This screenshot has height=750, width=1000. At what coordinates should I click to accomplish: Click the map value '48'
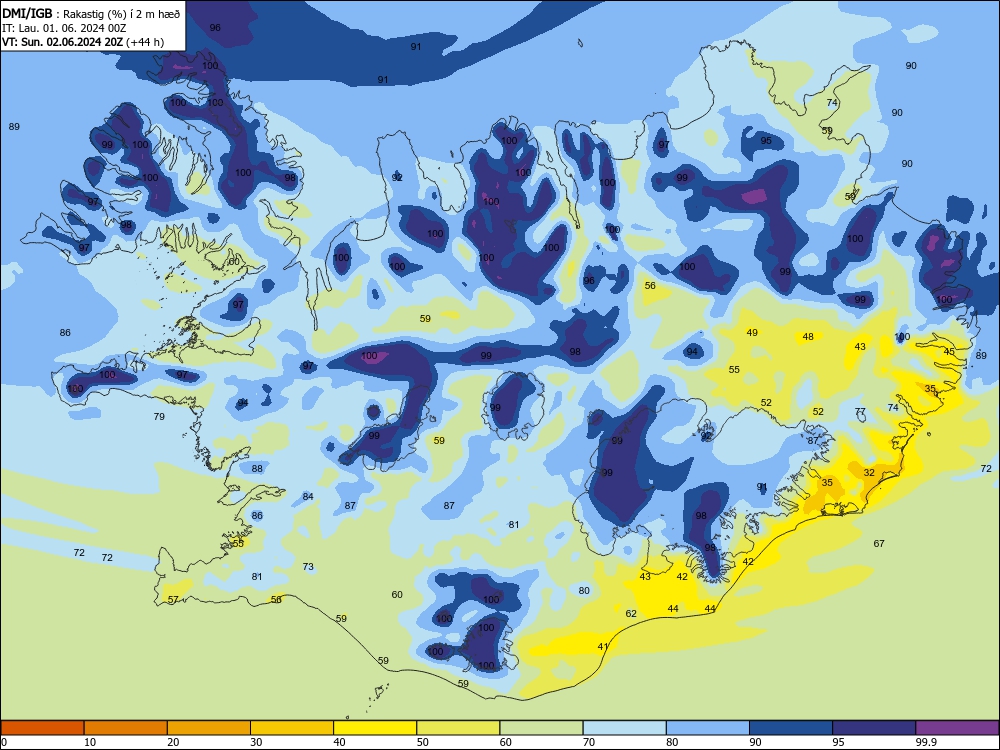pos(808,337)
